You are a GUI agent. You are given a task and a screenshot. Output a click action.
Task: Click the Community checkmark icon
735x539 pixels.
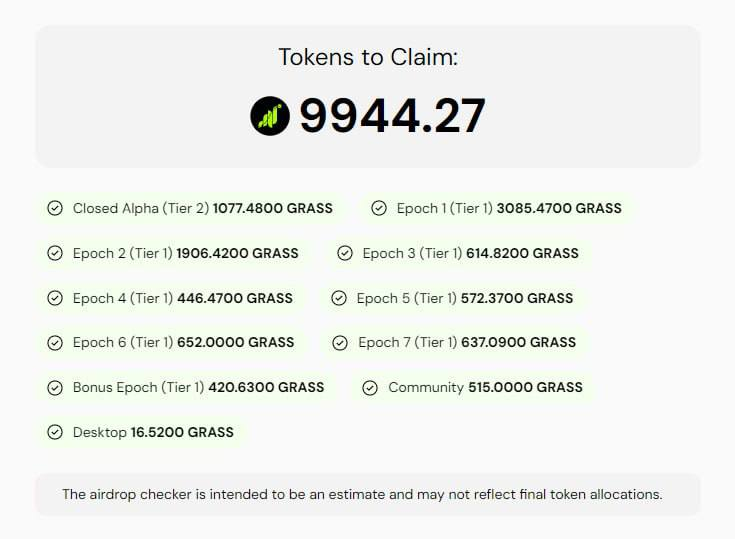click(370, 388)
